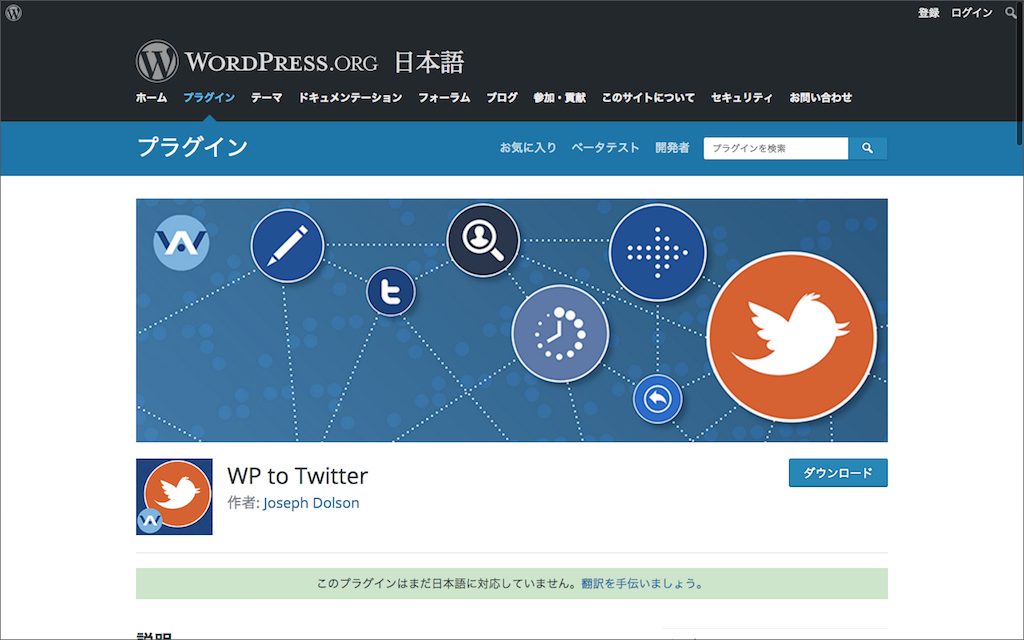Click the admin bar search magnifier icon

tap(1010, 12)
